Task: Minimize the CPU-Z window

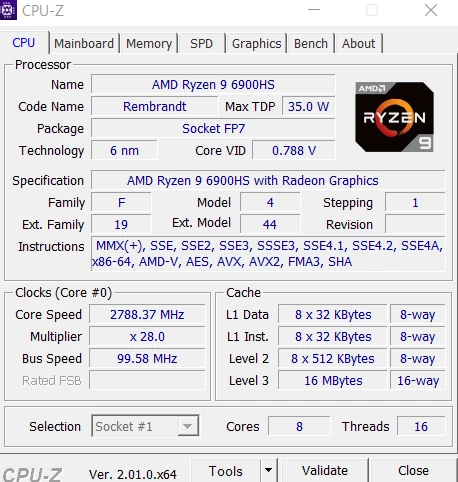Action: [314, 10]
